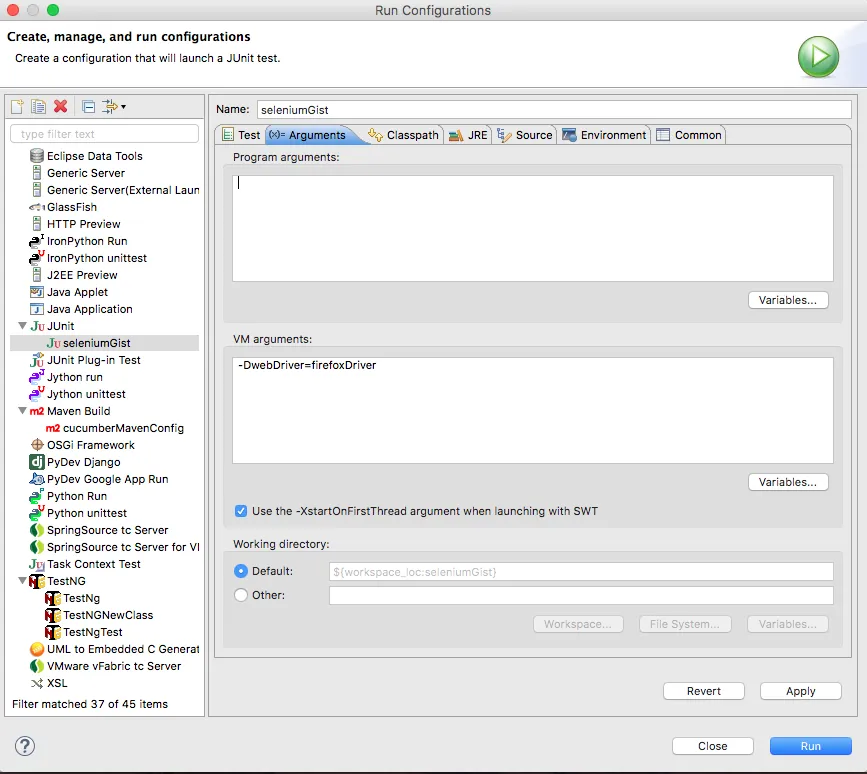Click the Duplicate configuration icon
This screenshot has width=867, height=774.
coord(38,106)
